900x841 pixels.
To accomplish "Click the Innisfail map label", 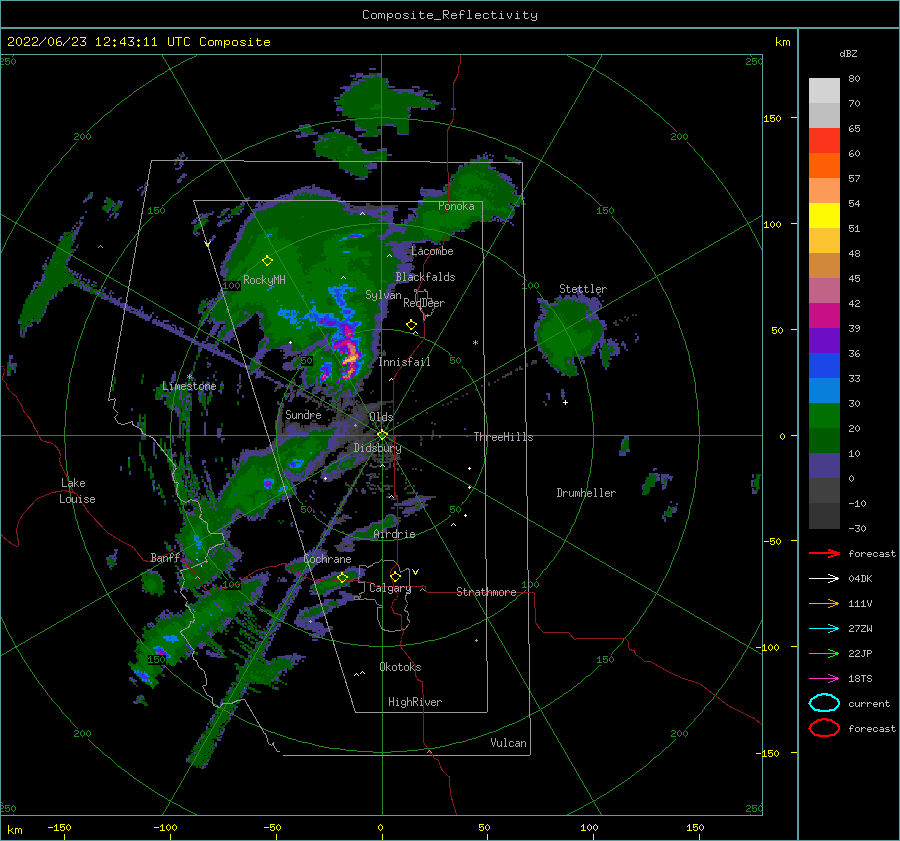I will (x=404, y=362).
